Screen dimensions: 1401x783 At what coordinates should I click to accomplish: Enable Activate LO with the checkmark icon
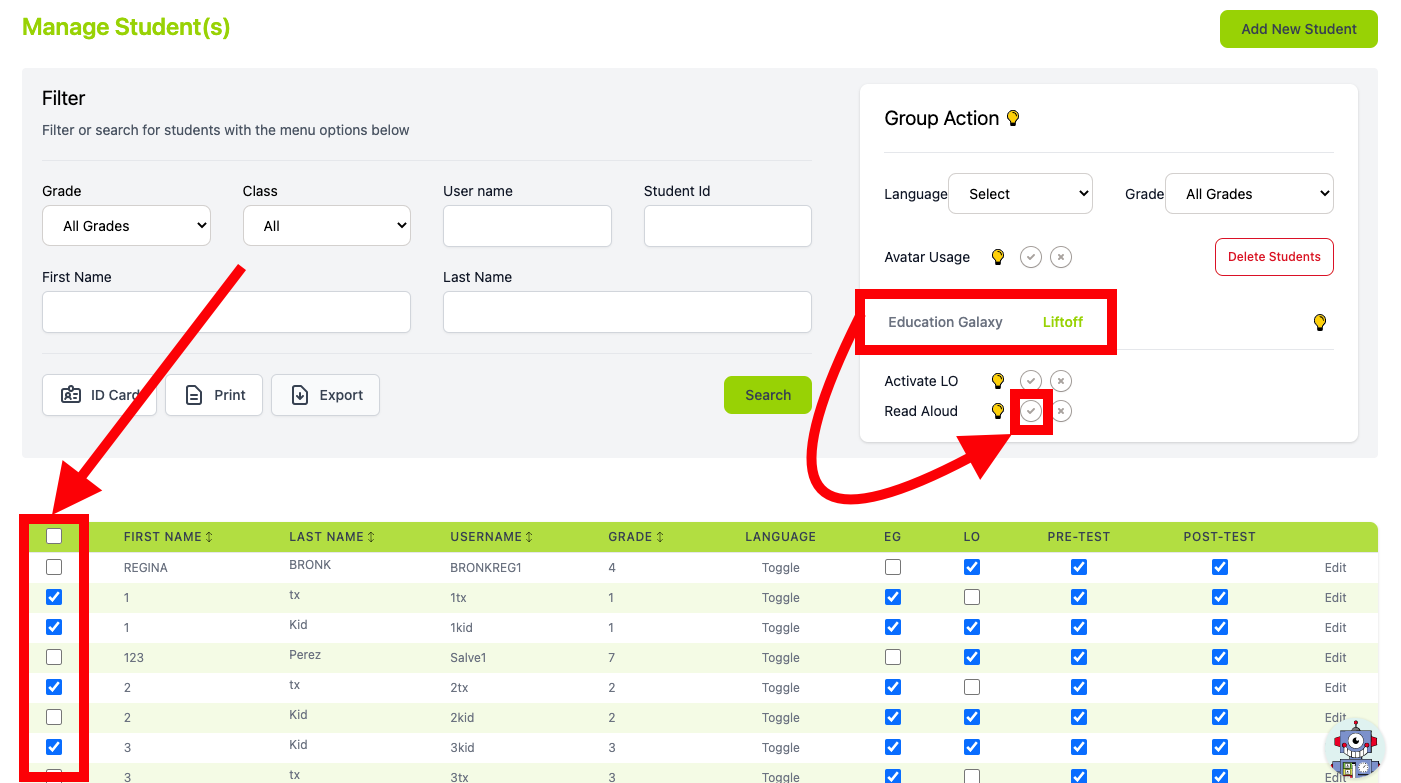[1031, 381]
